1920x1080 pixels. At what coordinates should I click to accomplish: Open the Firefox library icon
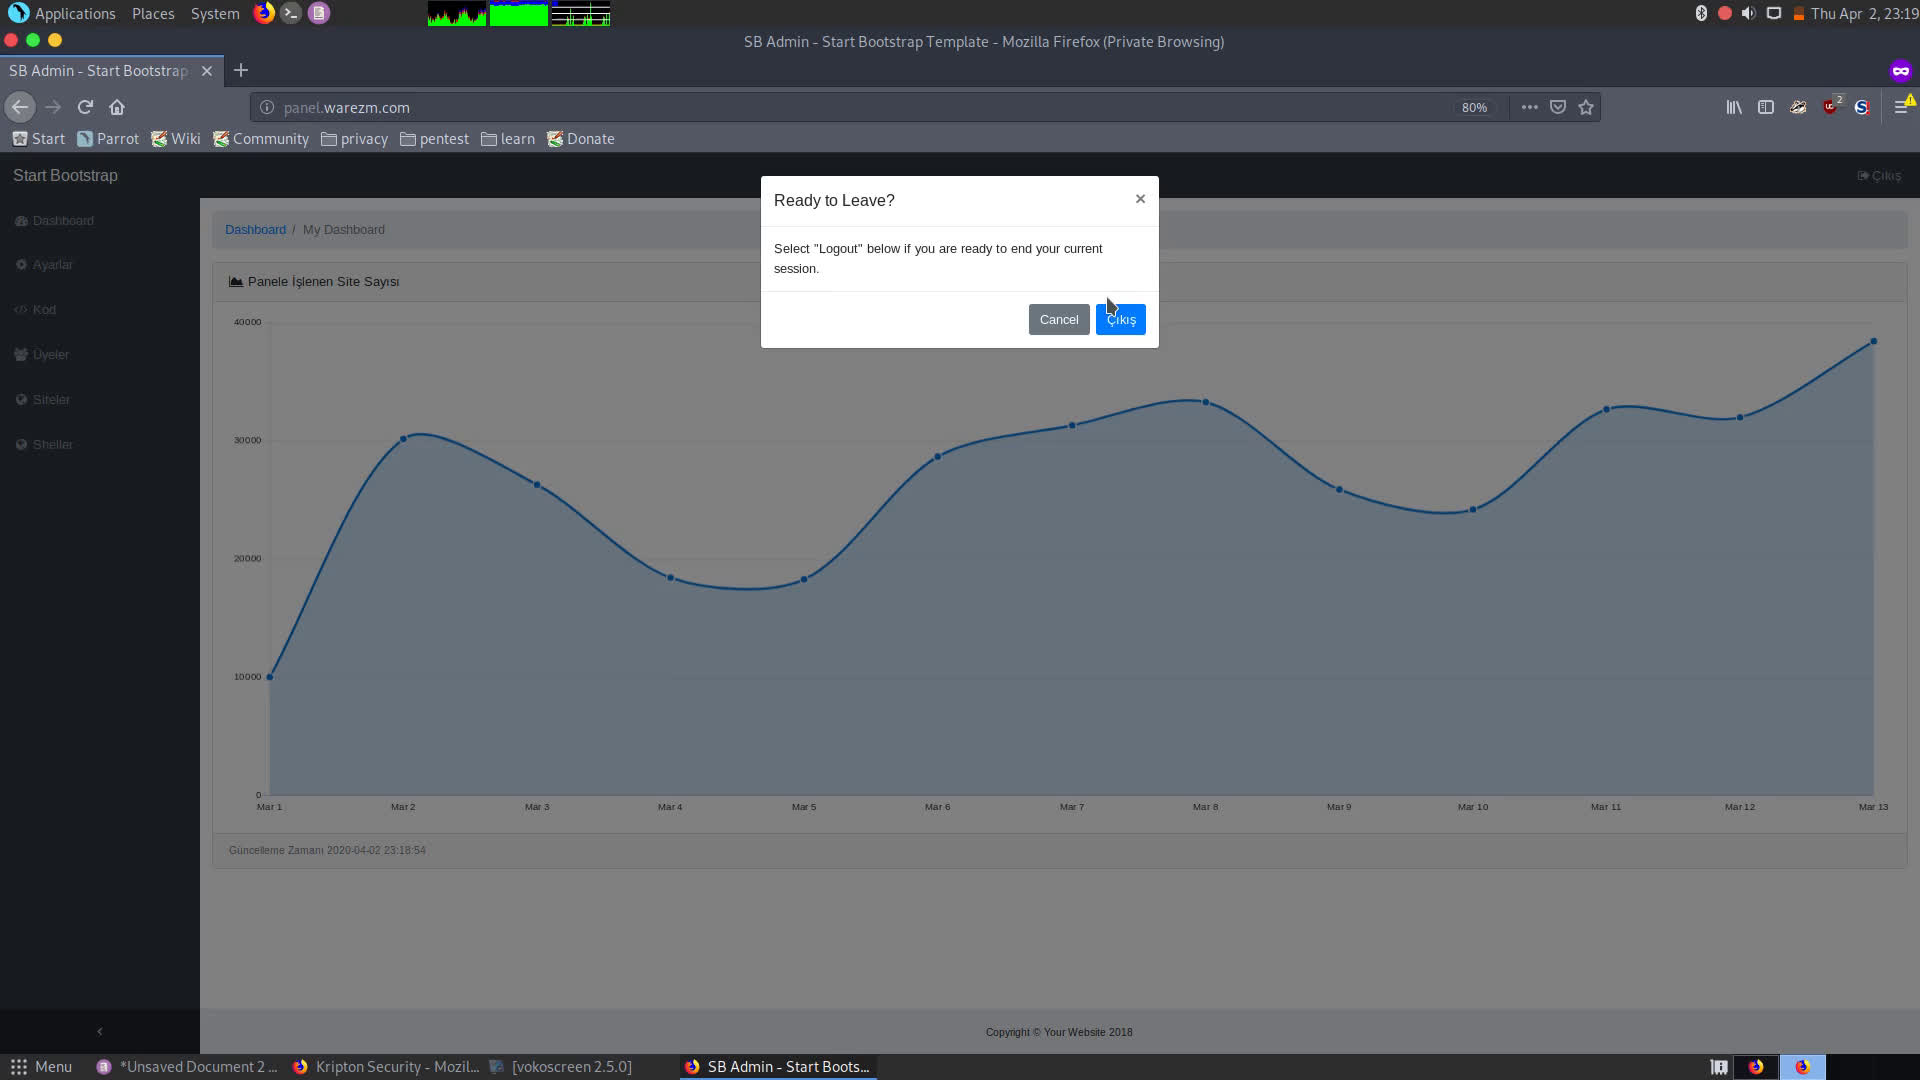click(1734, 107)
